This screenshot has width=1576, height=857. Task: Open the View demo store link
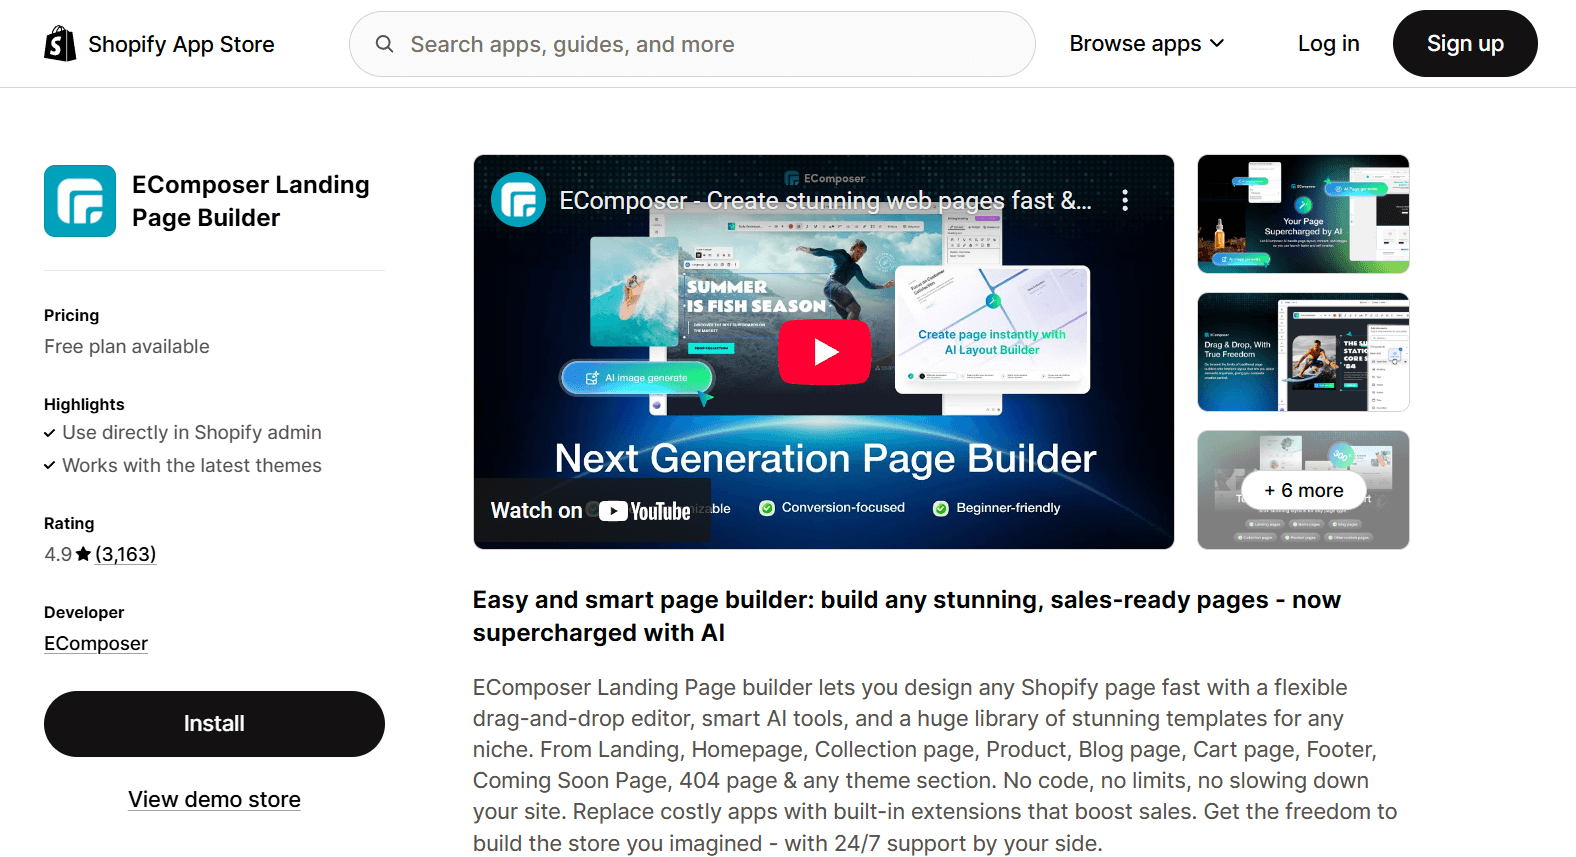(214, 799)
